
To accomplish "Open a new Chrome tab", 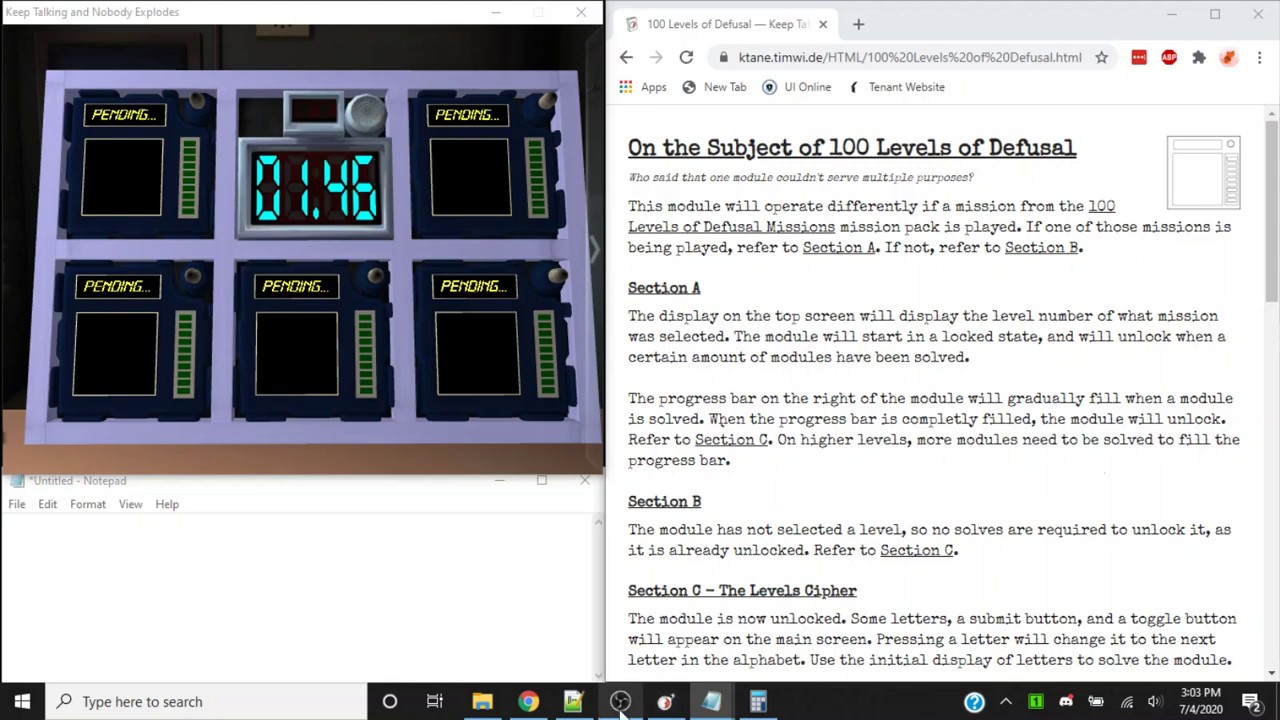I will (x=858, y=24).
